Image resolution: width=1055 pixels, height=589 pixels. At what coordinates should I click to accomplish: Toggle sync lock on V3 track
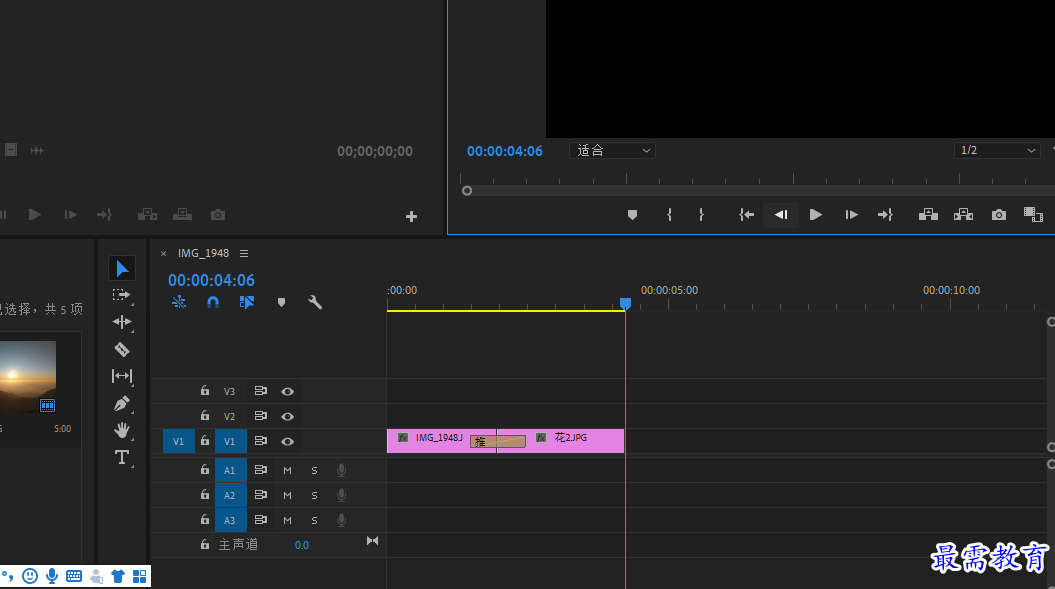pos(260,390)
